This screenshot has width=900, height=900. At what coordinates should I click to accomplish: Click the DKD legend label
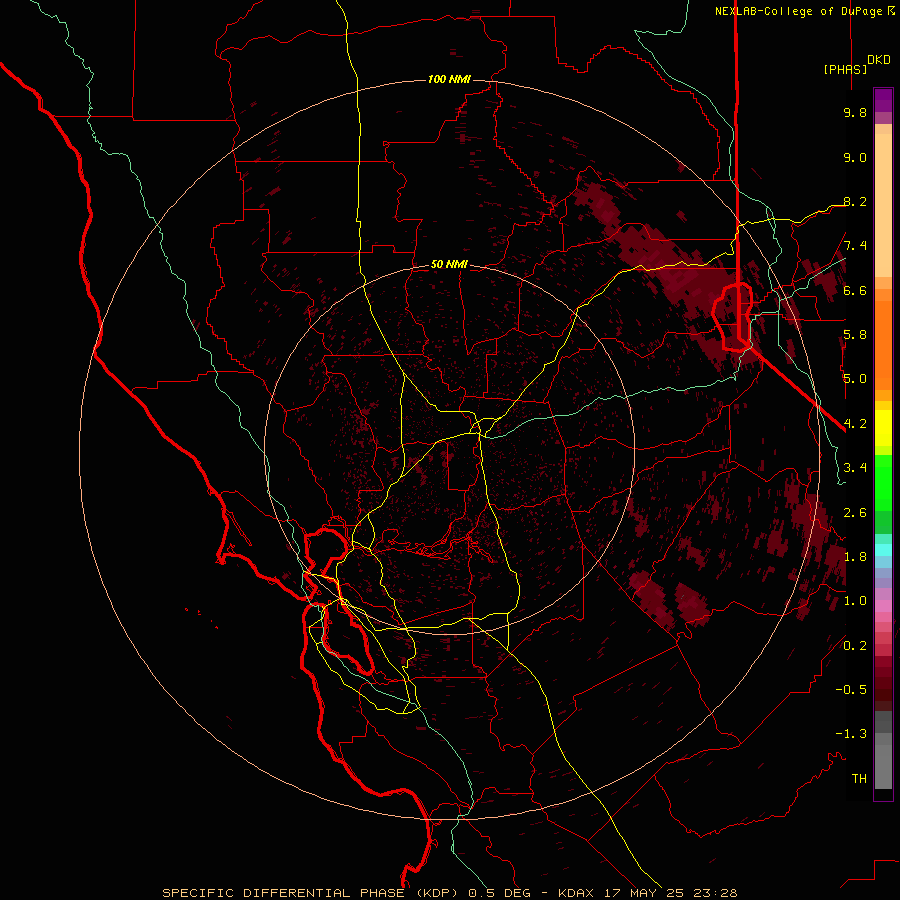879,60
